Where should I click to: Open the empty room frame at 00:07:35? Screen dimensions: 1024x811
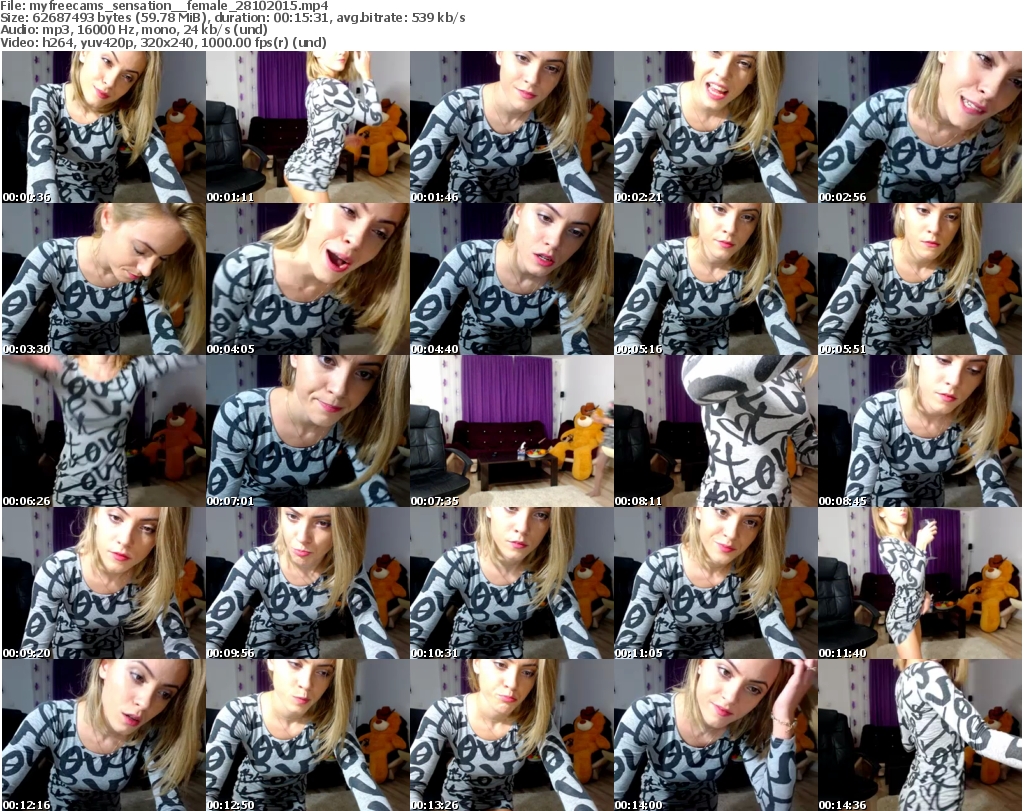coord(511,432)
